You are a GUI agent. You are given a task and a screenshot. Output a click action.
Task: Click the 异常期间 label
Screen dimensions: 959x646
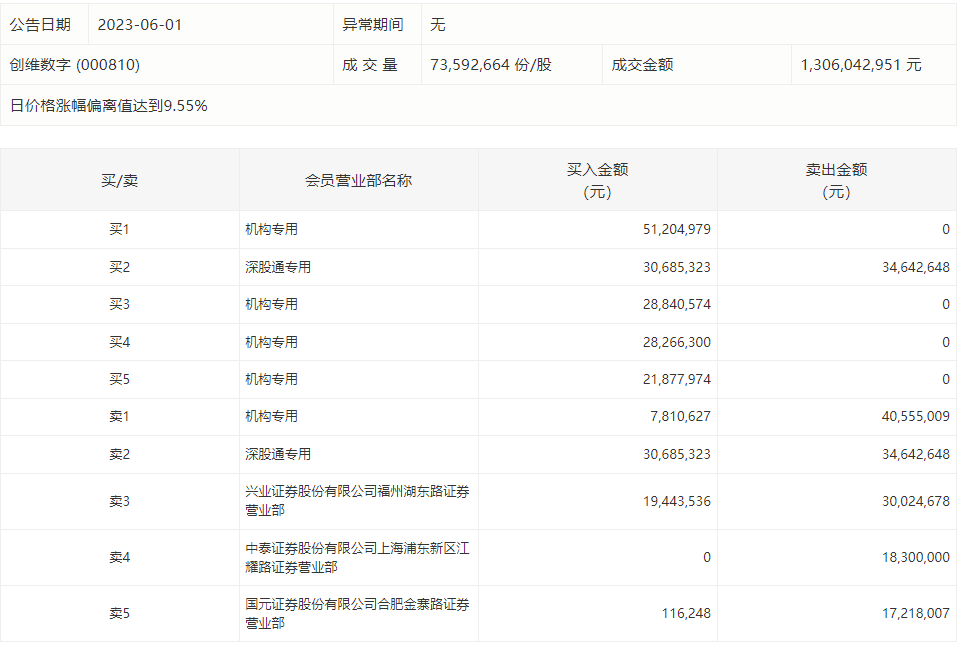[372, 24]
